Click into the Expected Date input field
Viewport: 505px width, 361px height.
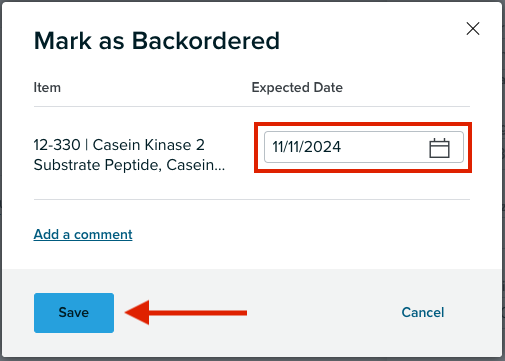(364, 147)
